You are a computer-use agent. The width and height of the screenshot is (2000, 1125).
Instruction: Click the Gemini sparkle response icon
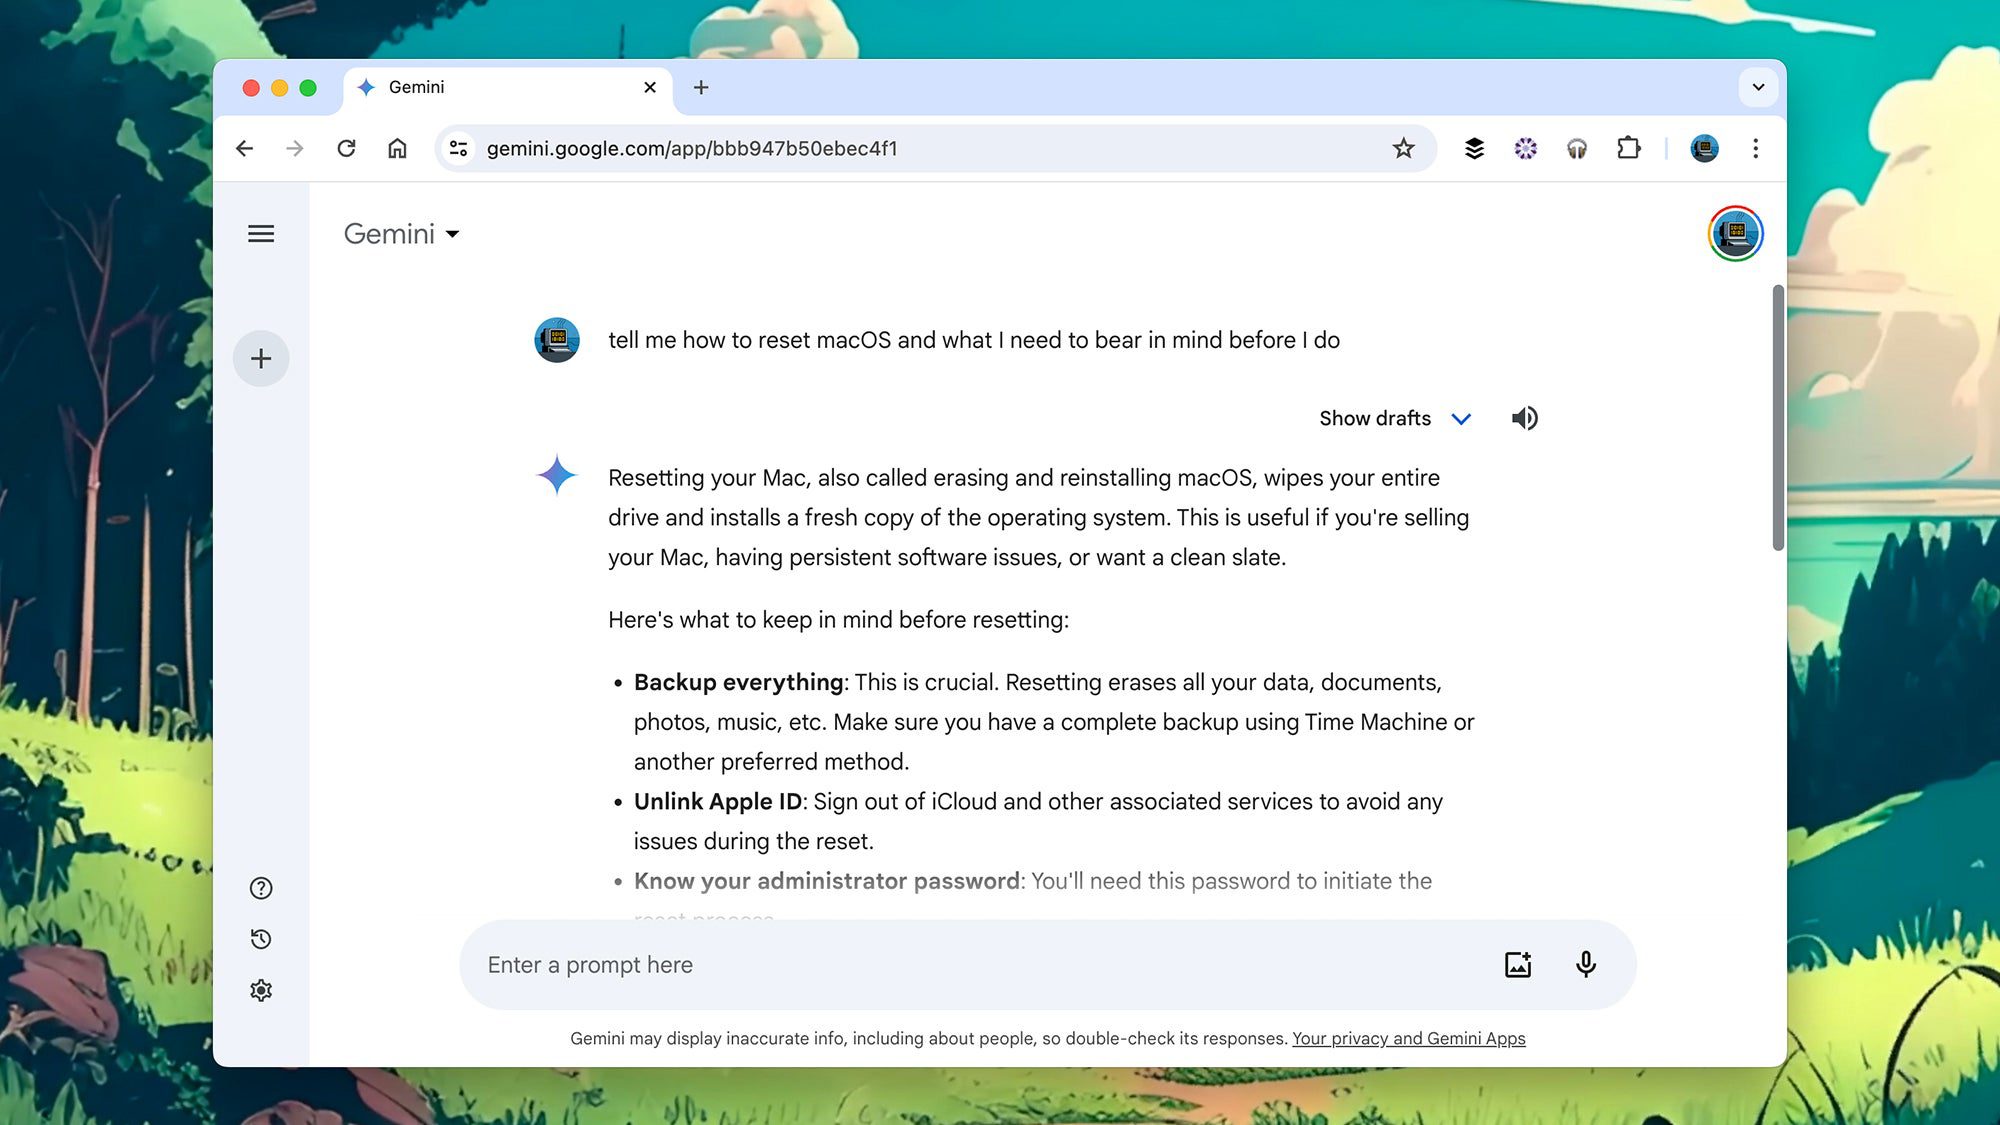click(557, 475)
